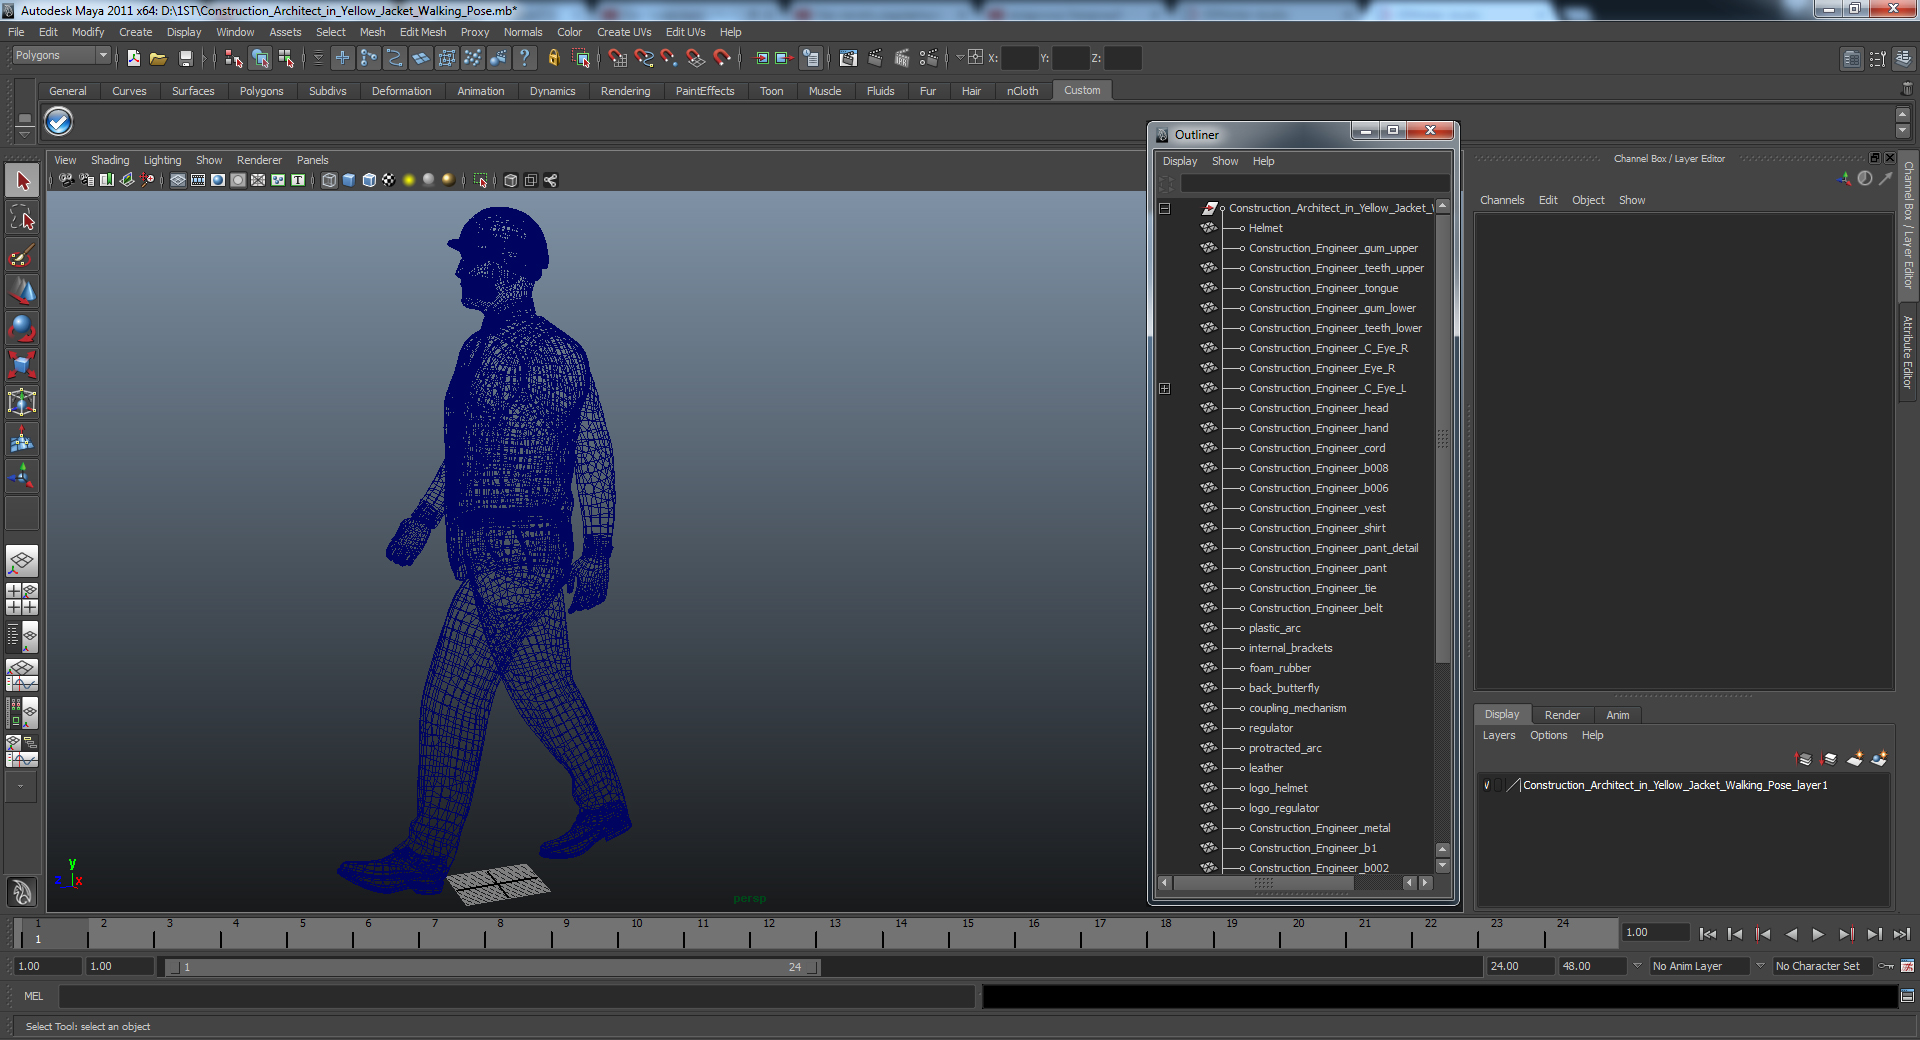The width and height of the screenshot is (1920, 1040).
Task: Click the Save scene floppy disk icon
Action: coord(185,58)
